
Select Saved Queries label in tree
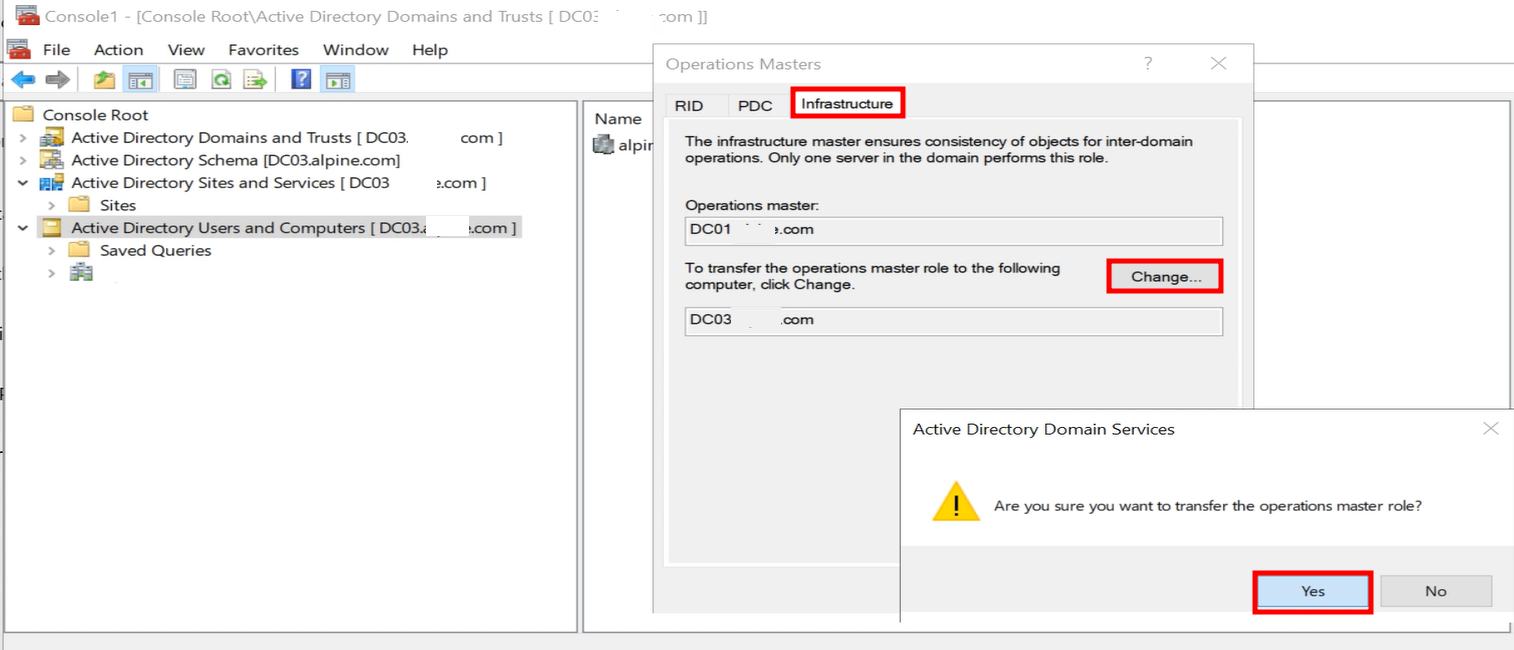click(x=156, y=250)
